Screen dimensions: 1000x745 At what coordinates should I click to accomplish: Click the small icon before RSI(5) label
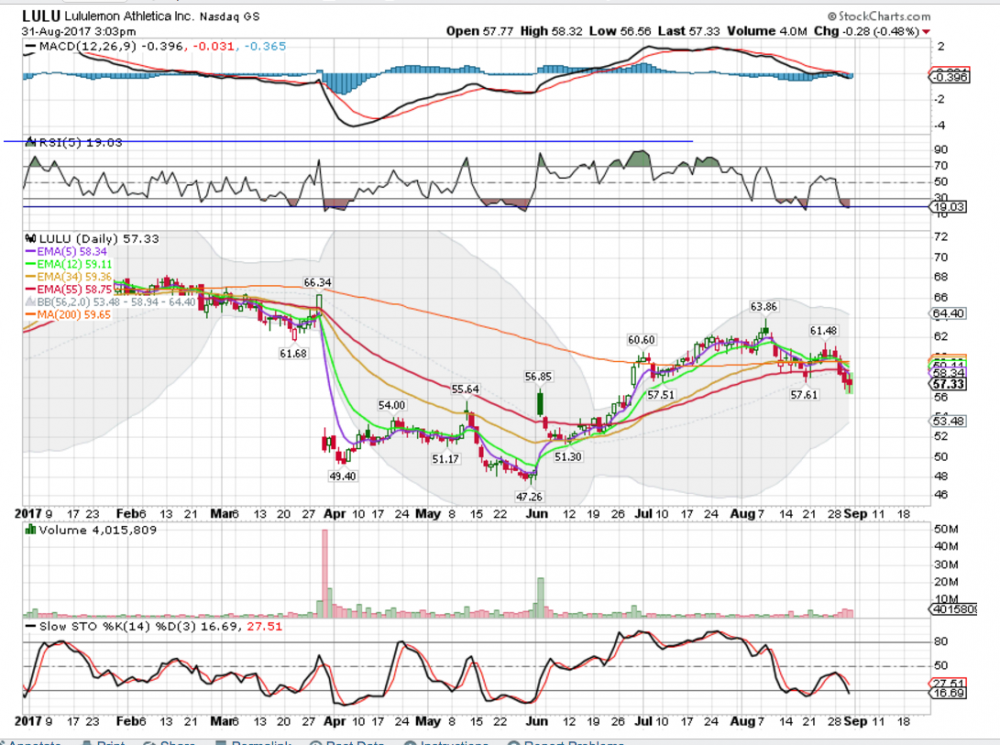[30, 141]
